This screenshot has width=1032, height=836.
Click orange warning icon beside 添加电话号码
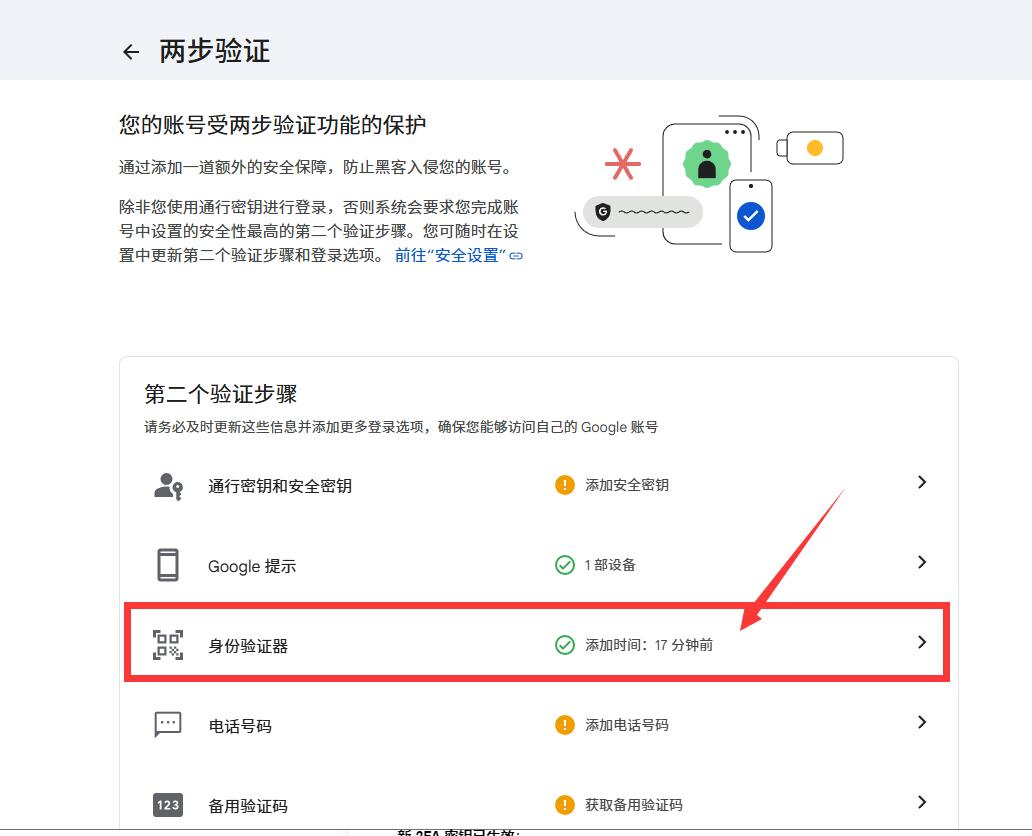pos(565,725)
